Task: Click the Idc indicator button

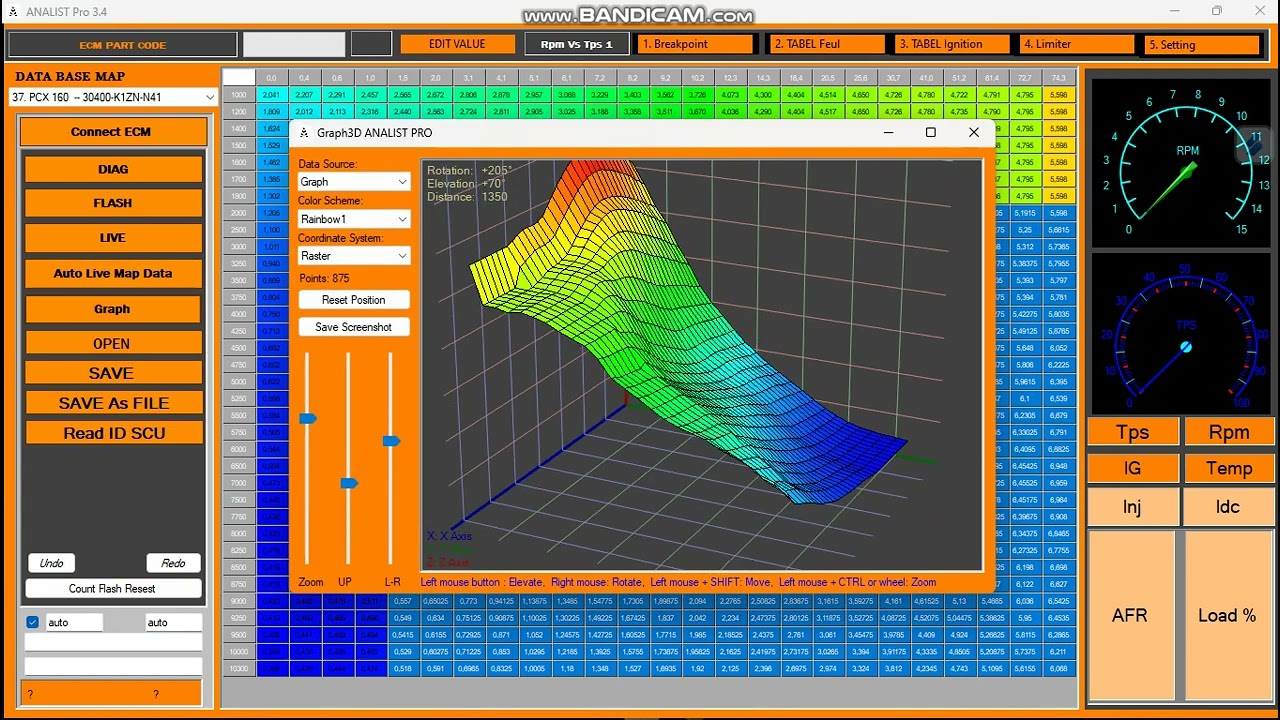Action: 1229,507
